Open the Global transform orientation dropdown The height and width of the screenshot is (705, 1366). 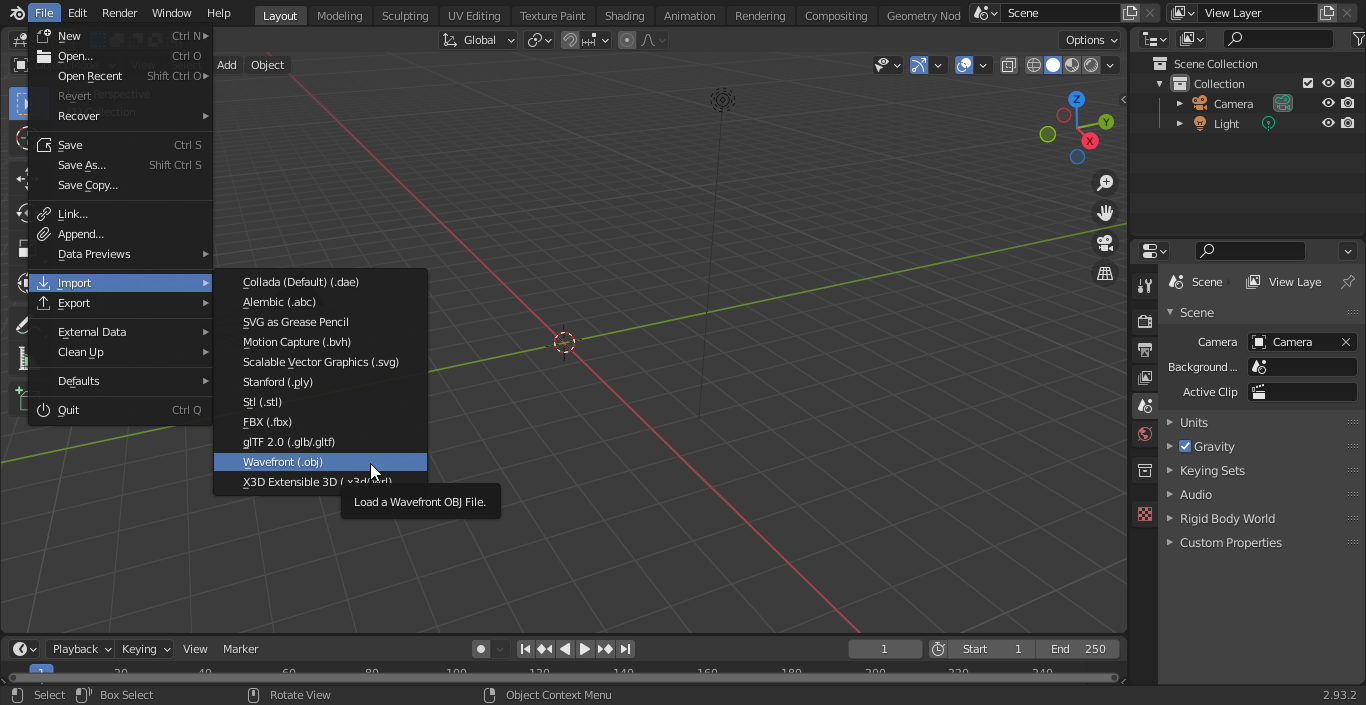[x=478, y=40]
